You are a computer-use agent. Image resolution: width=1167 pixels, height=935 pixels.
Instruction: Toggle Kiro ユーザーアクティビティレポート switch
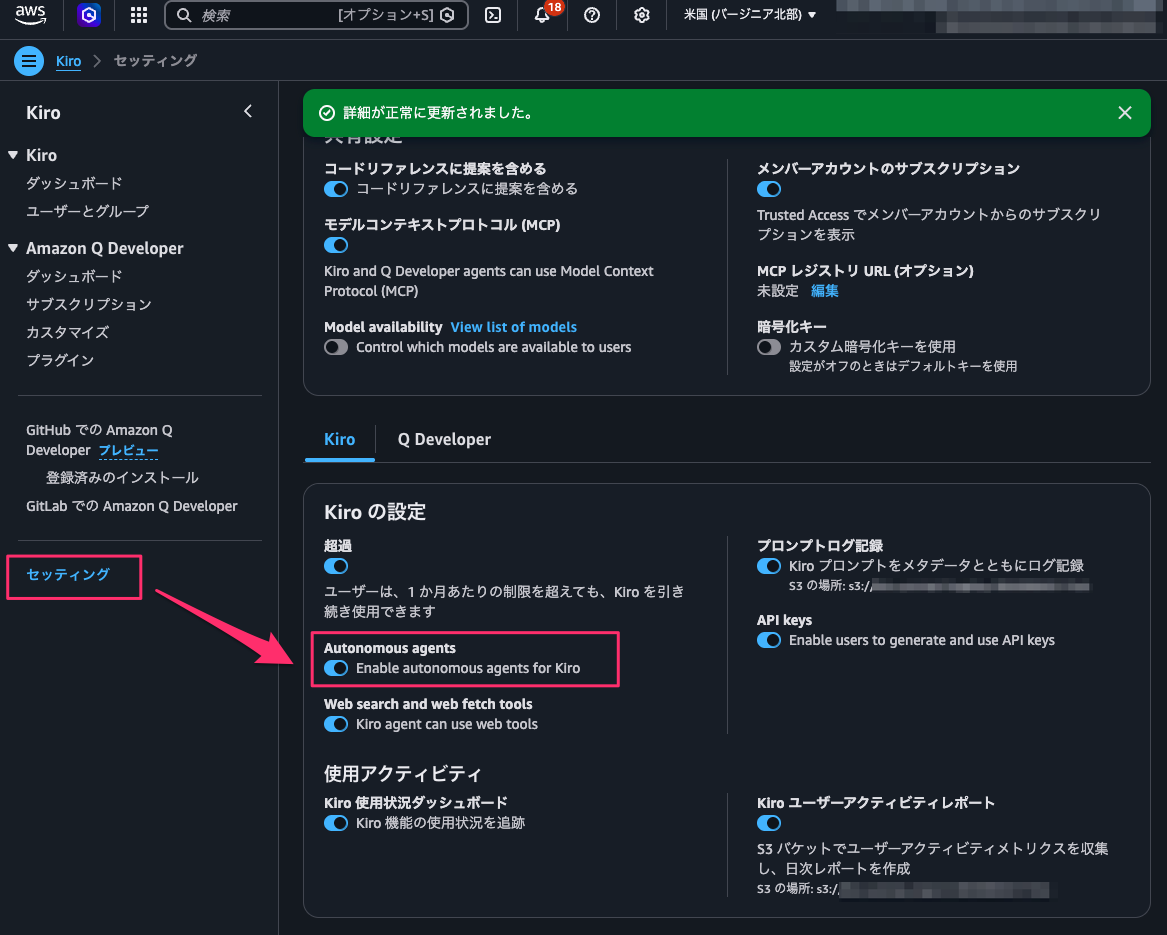pyautogui.click(x=769, y=823)
